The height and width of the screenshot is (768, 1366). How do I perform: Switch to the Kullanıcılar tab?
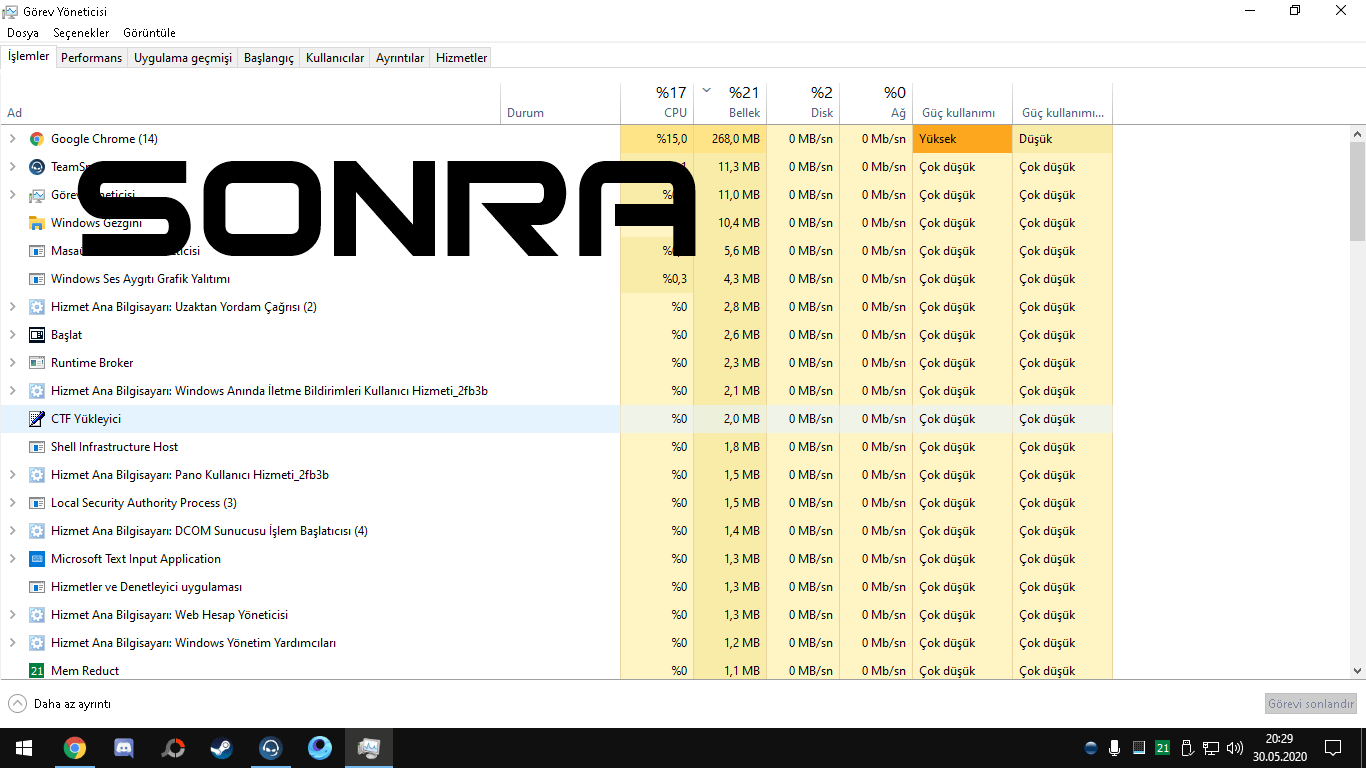click(x=335, y=58)
